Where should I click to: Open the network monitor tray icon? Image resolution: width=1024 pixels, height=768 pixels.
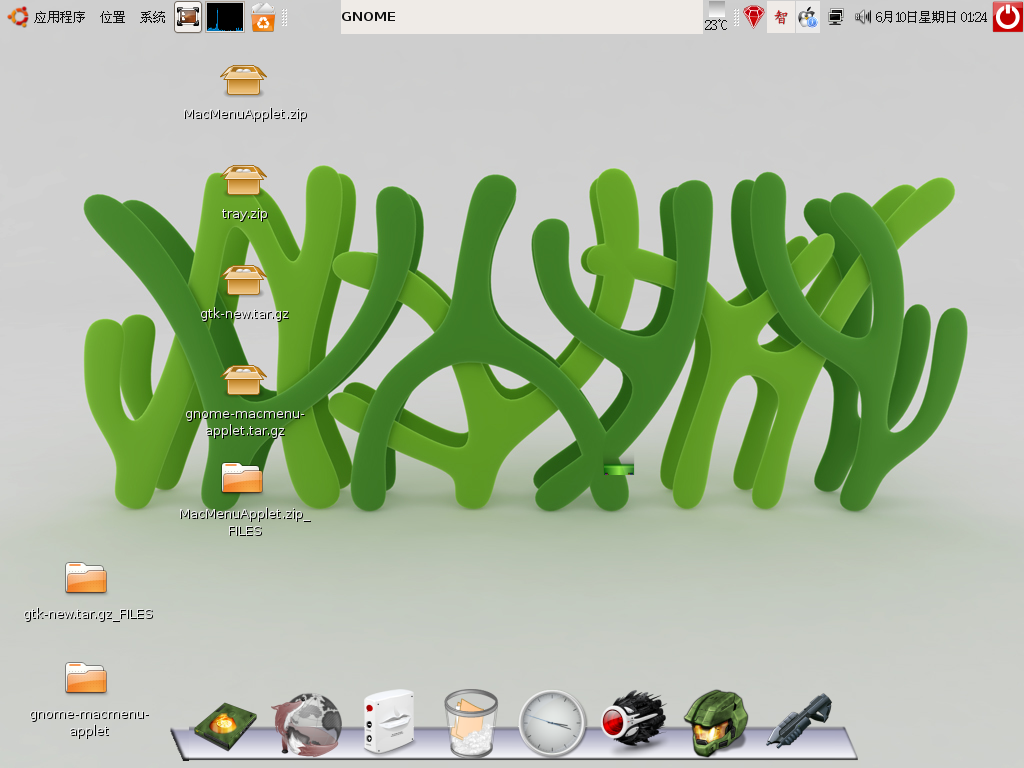pos(835,17)
